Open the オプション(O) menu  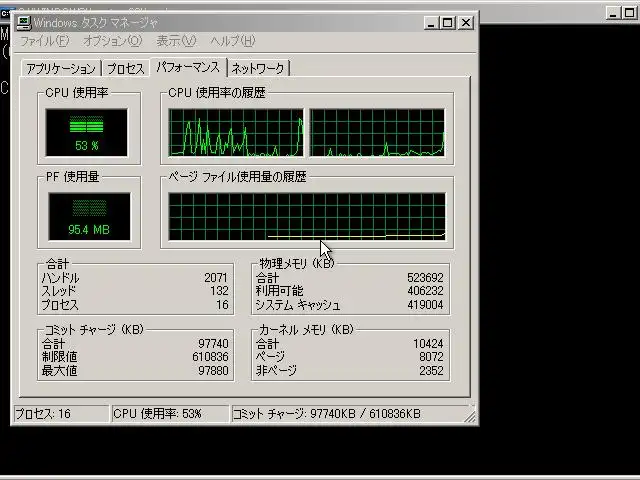pyautogui.click(x=113, y=41)
